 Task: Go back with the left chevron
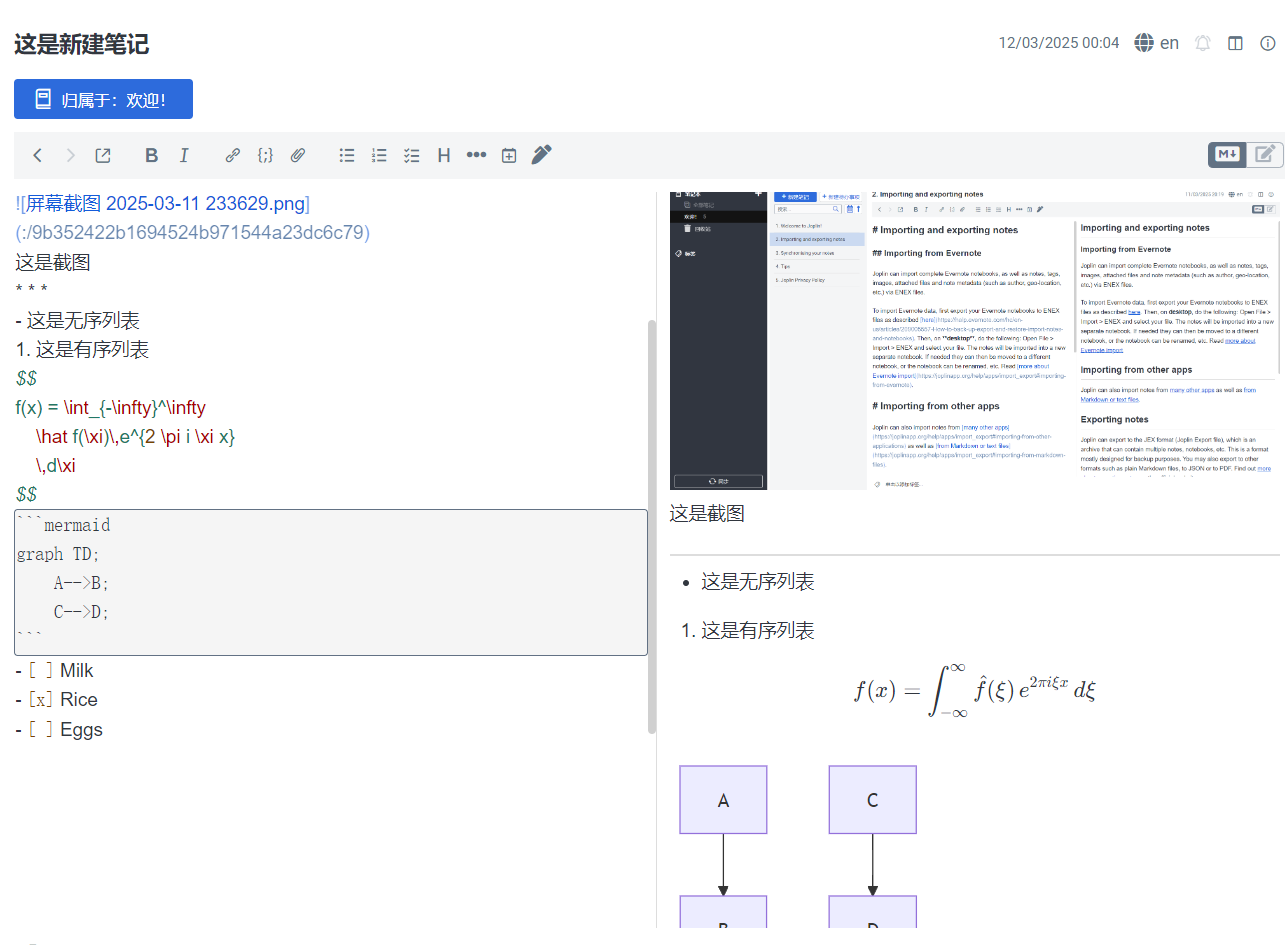(38, 155)
